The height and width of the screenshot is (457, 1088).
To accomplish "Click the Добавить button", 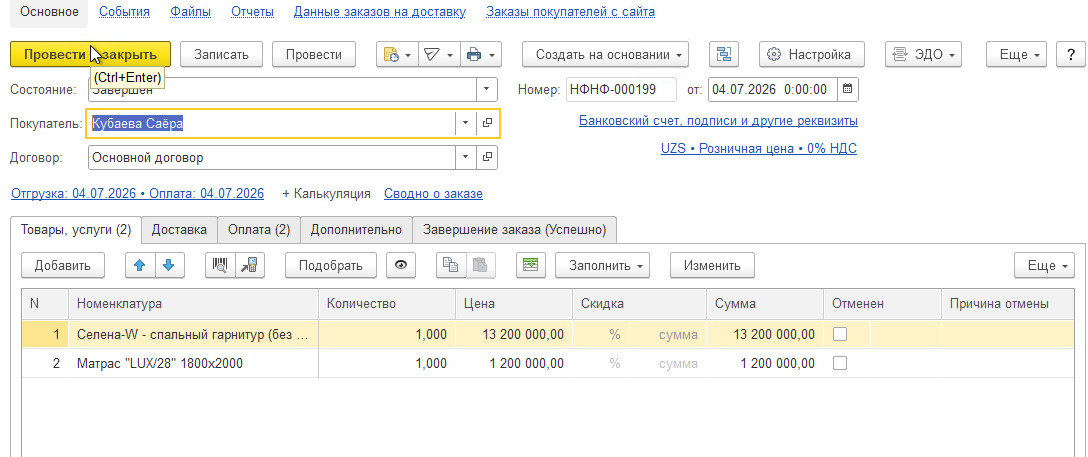I will click(62, 265).
